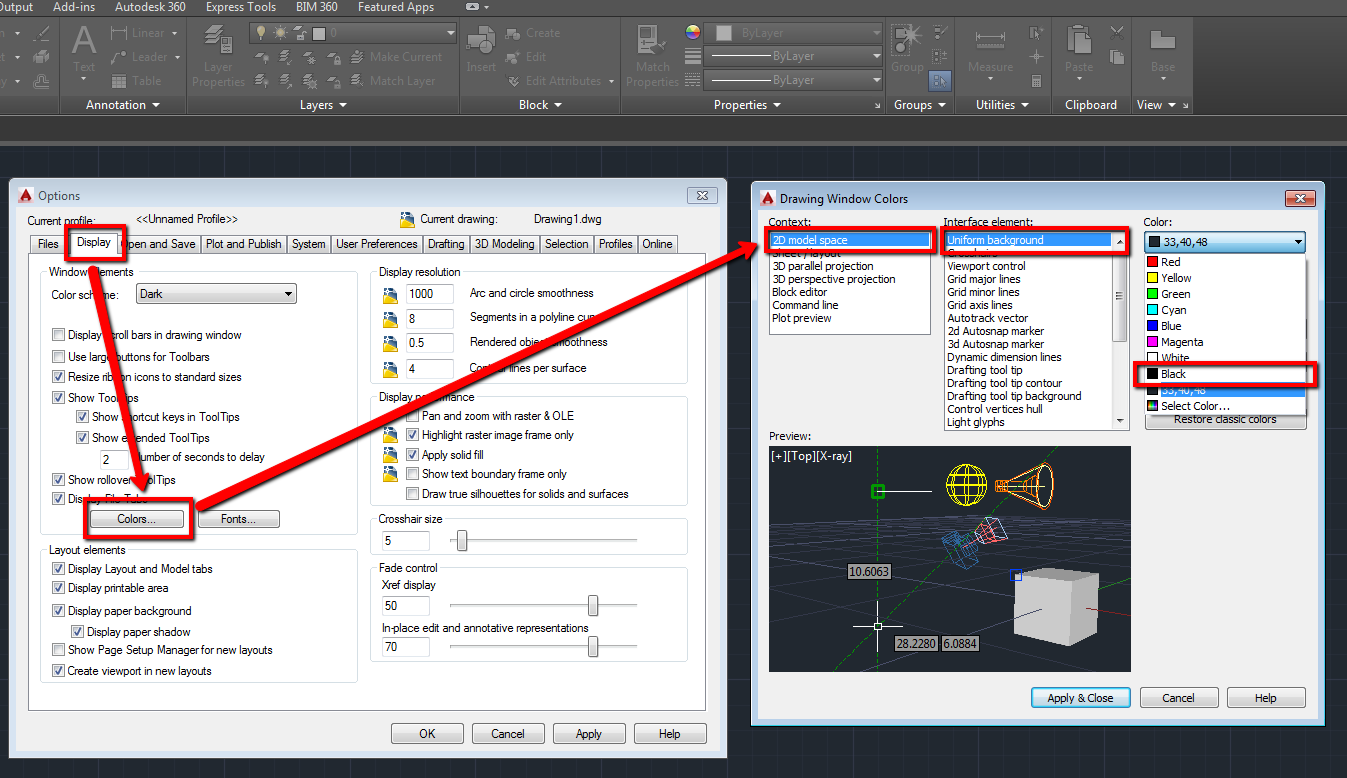Select Block editor in Context list
This screenshot has height=778, width=1347.
pyautogui.click(x=800, y=292)
